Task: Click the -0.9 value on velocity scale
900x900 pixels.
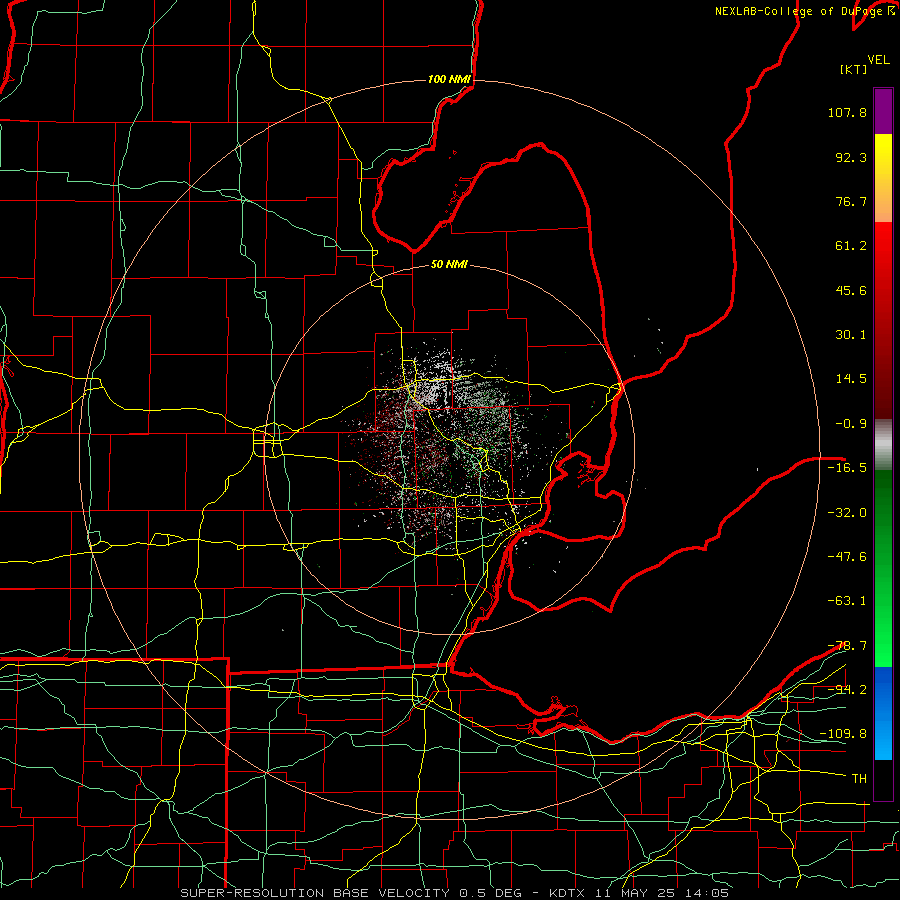Action: pyautogui.click(x=851, y=424)
